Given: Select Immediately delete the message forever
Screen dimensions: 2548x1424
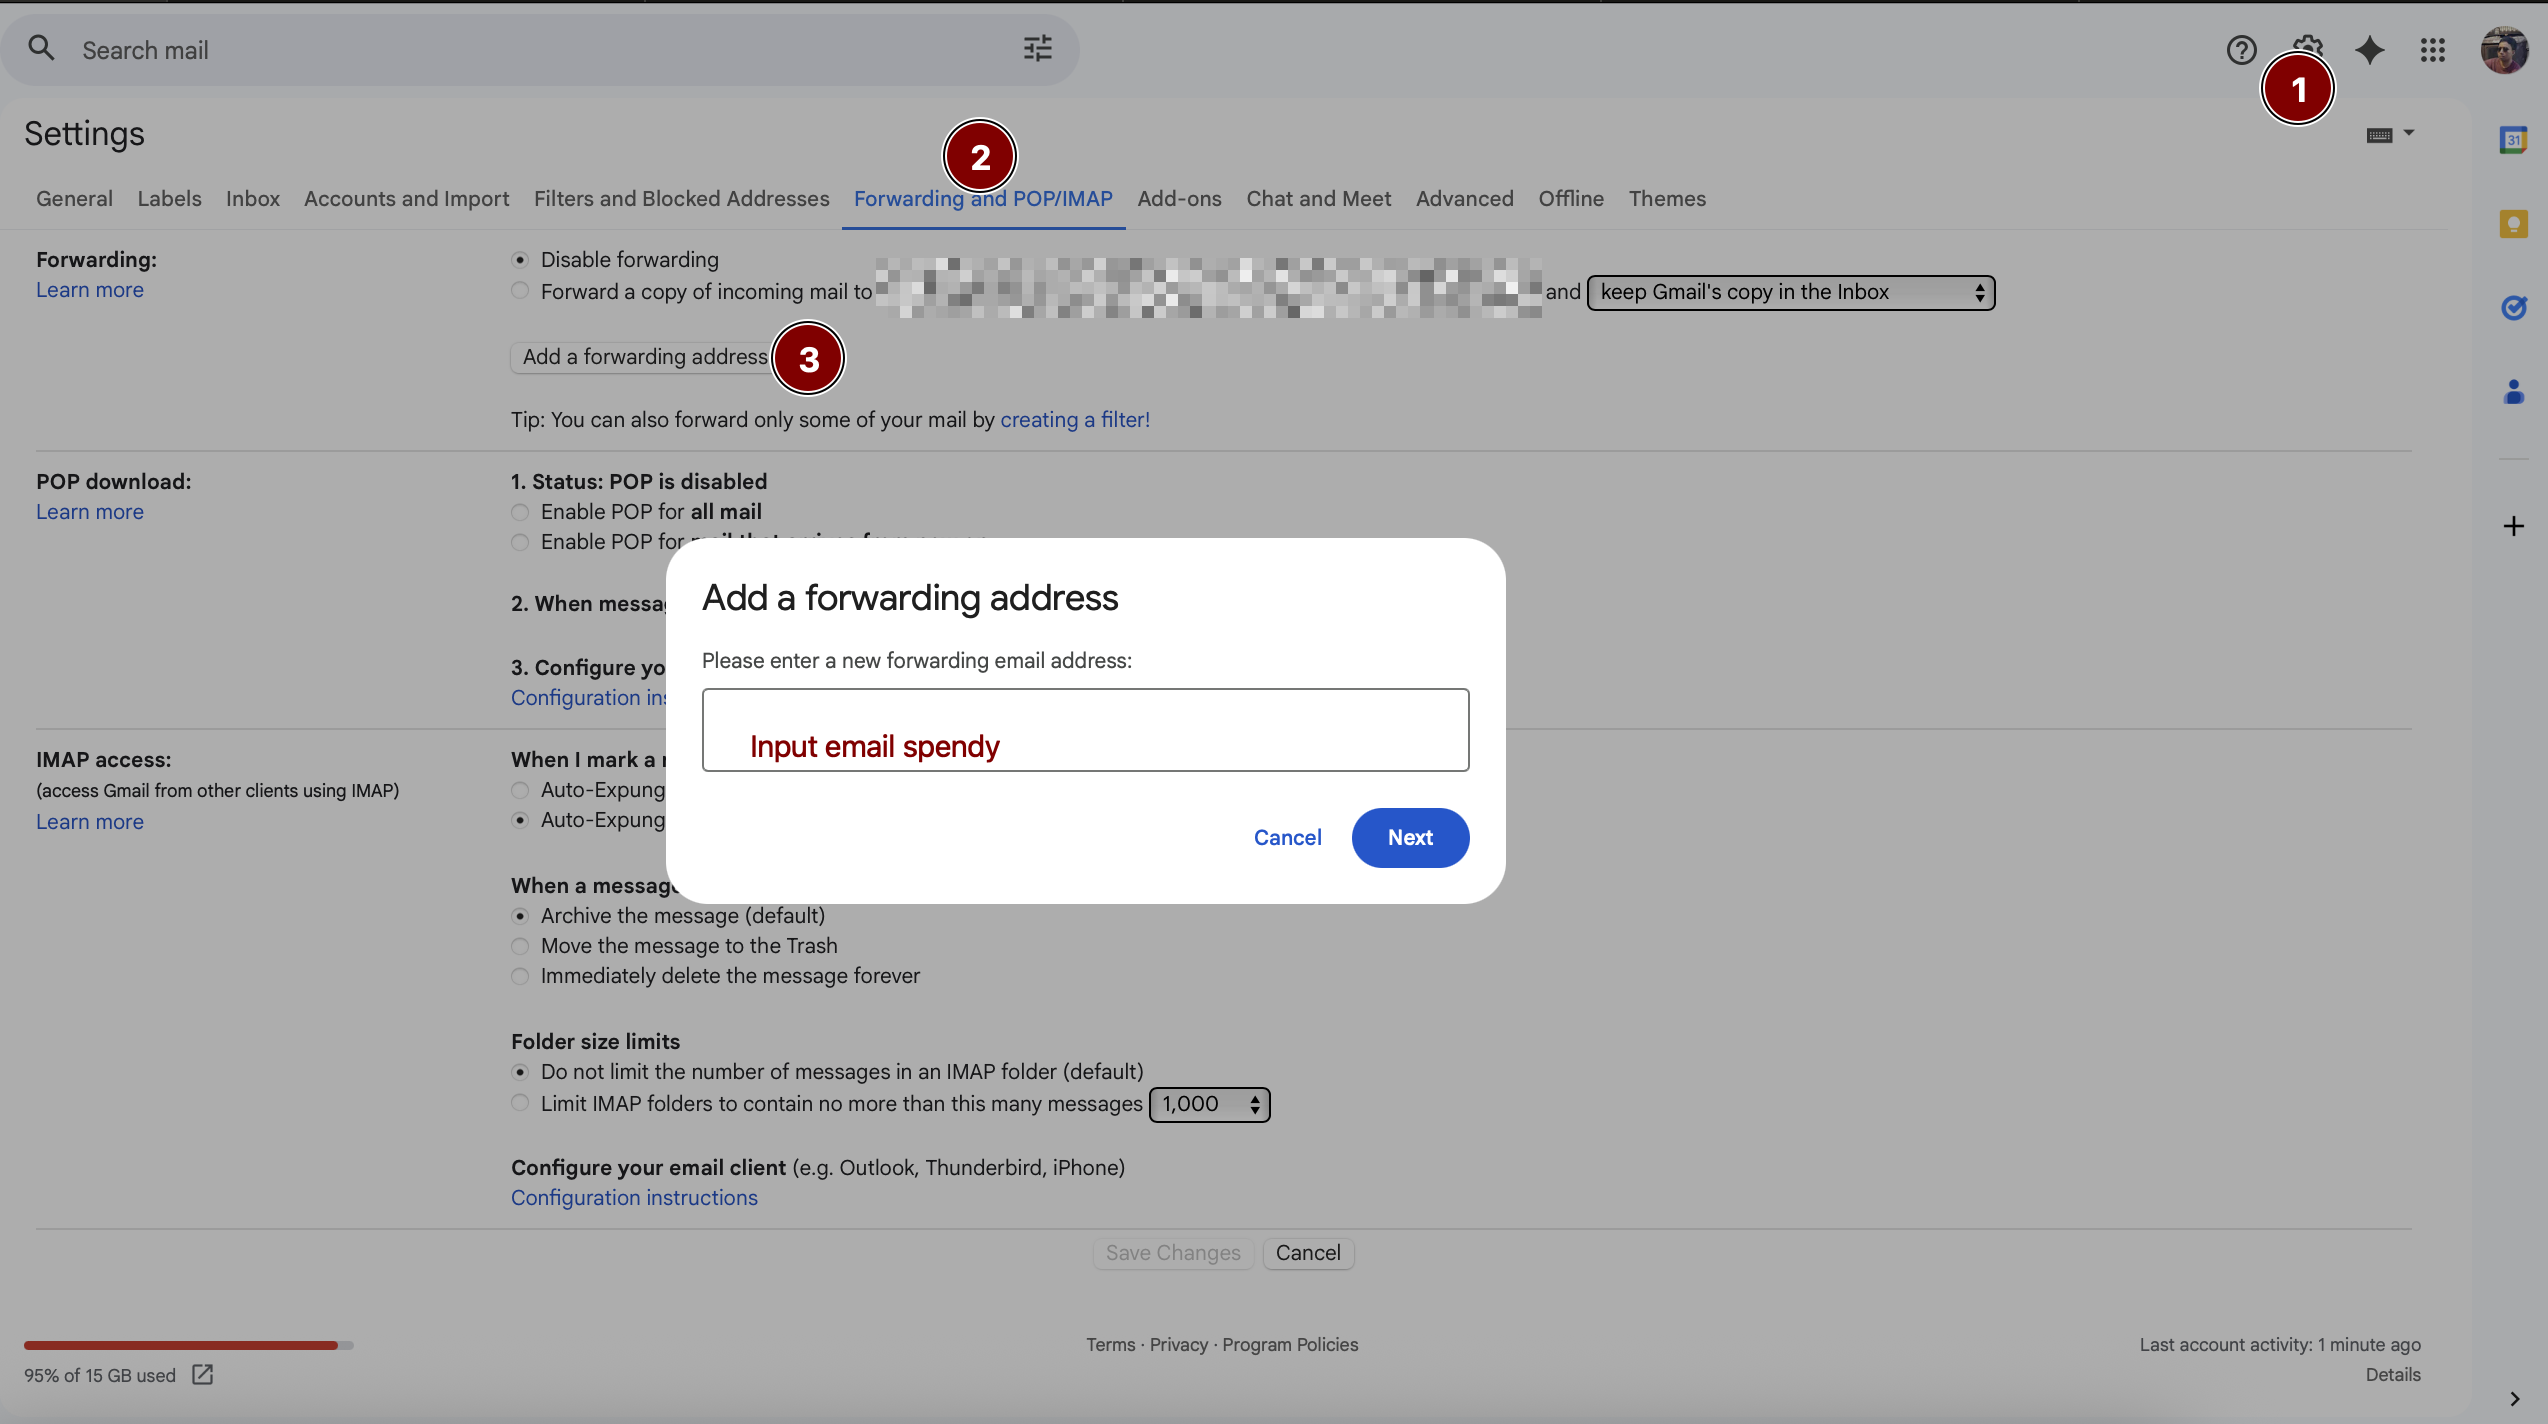Looking at the screenshot, I should pyautogui.click(x=520, y=976).
